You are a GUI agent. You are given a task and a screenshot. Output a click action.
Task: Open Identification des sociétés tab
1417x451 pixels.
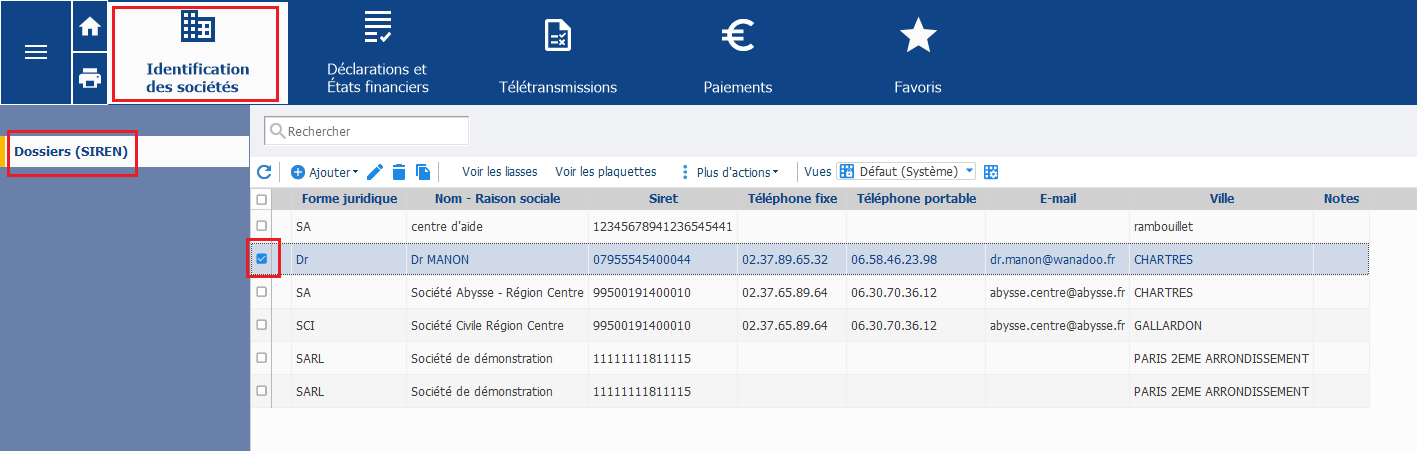197,52
